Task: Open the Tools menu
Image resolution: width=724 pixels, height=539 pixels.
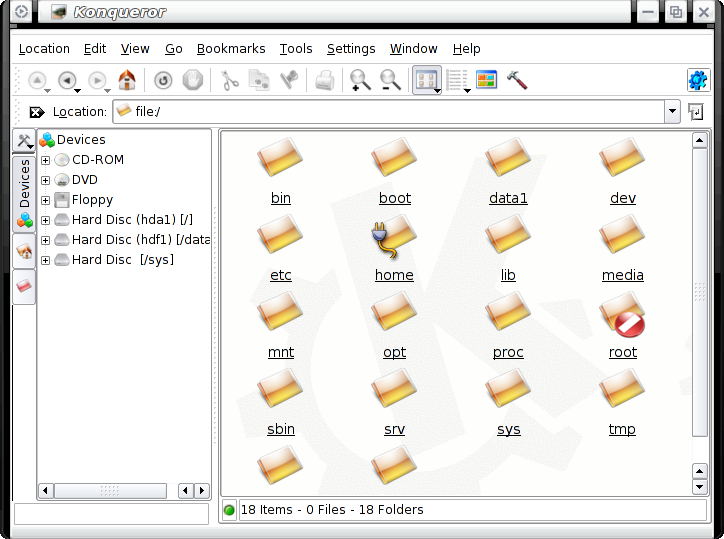Action: [296, 48]
